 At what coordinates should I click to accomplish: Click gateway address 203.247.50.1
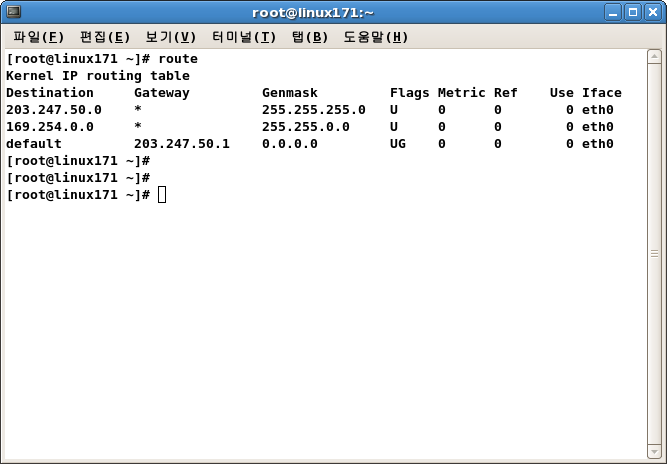point(182,144)
